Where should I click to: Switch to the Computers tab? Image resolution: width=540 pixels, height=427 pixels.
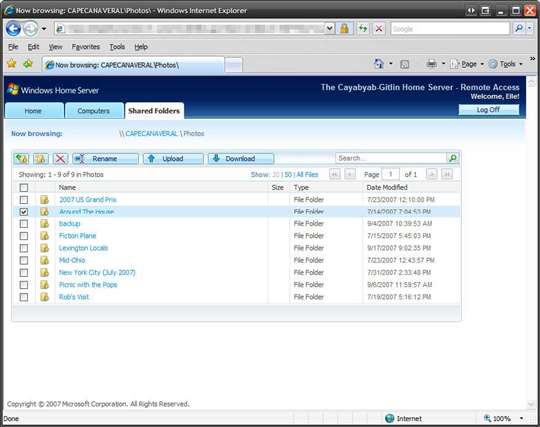coord(94,111)
